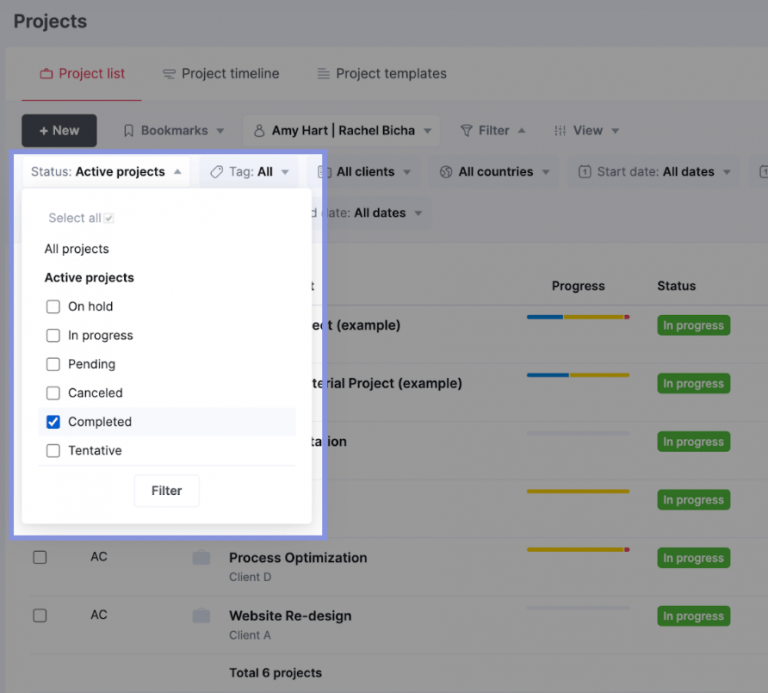Check the On hold status checkbox

click(54, 307)
